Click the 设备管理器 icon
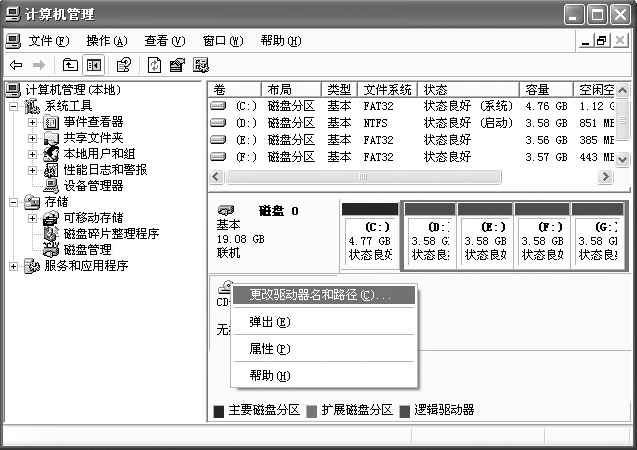The height and width of the screenshot is (450, 637). [x=51, y=186]
